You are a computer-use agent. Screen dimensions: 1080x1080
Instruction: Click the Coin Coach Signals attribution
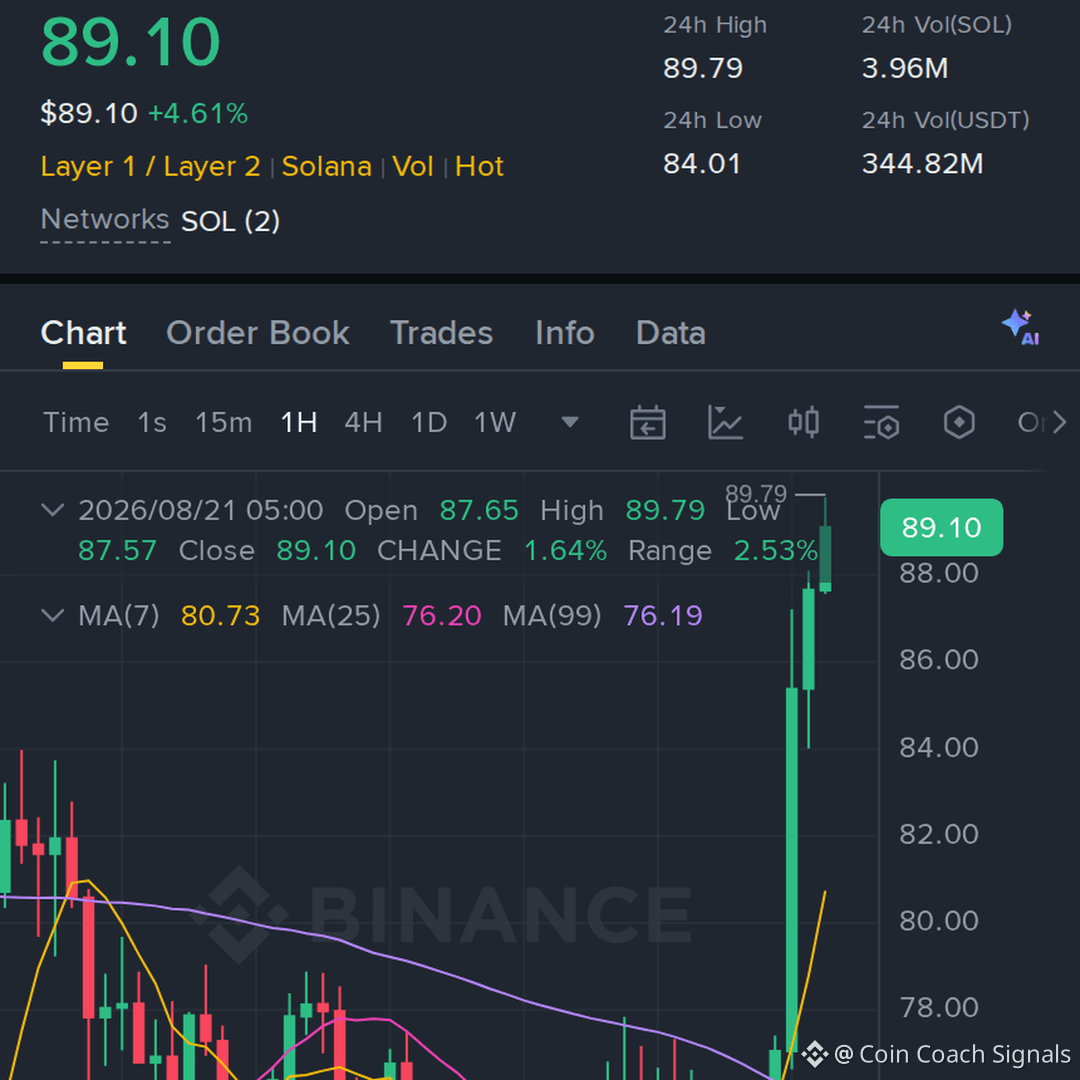pos(935,1054)
